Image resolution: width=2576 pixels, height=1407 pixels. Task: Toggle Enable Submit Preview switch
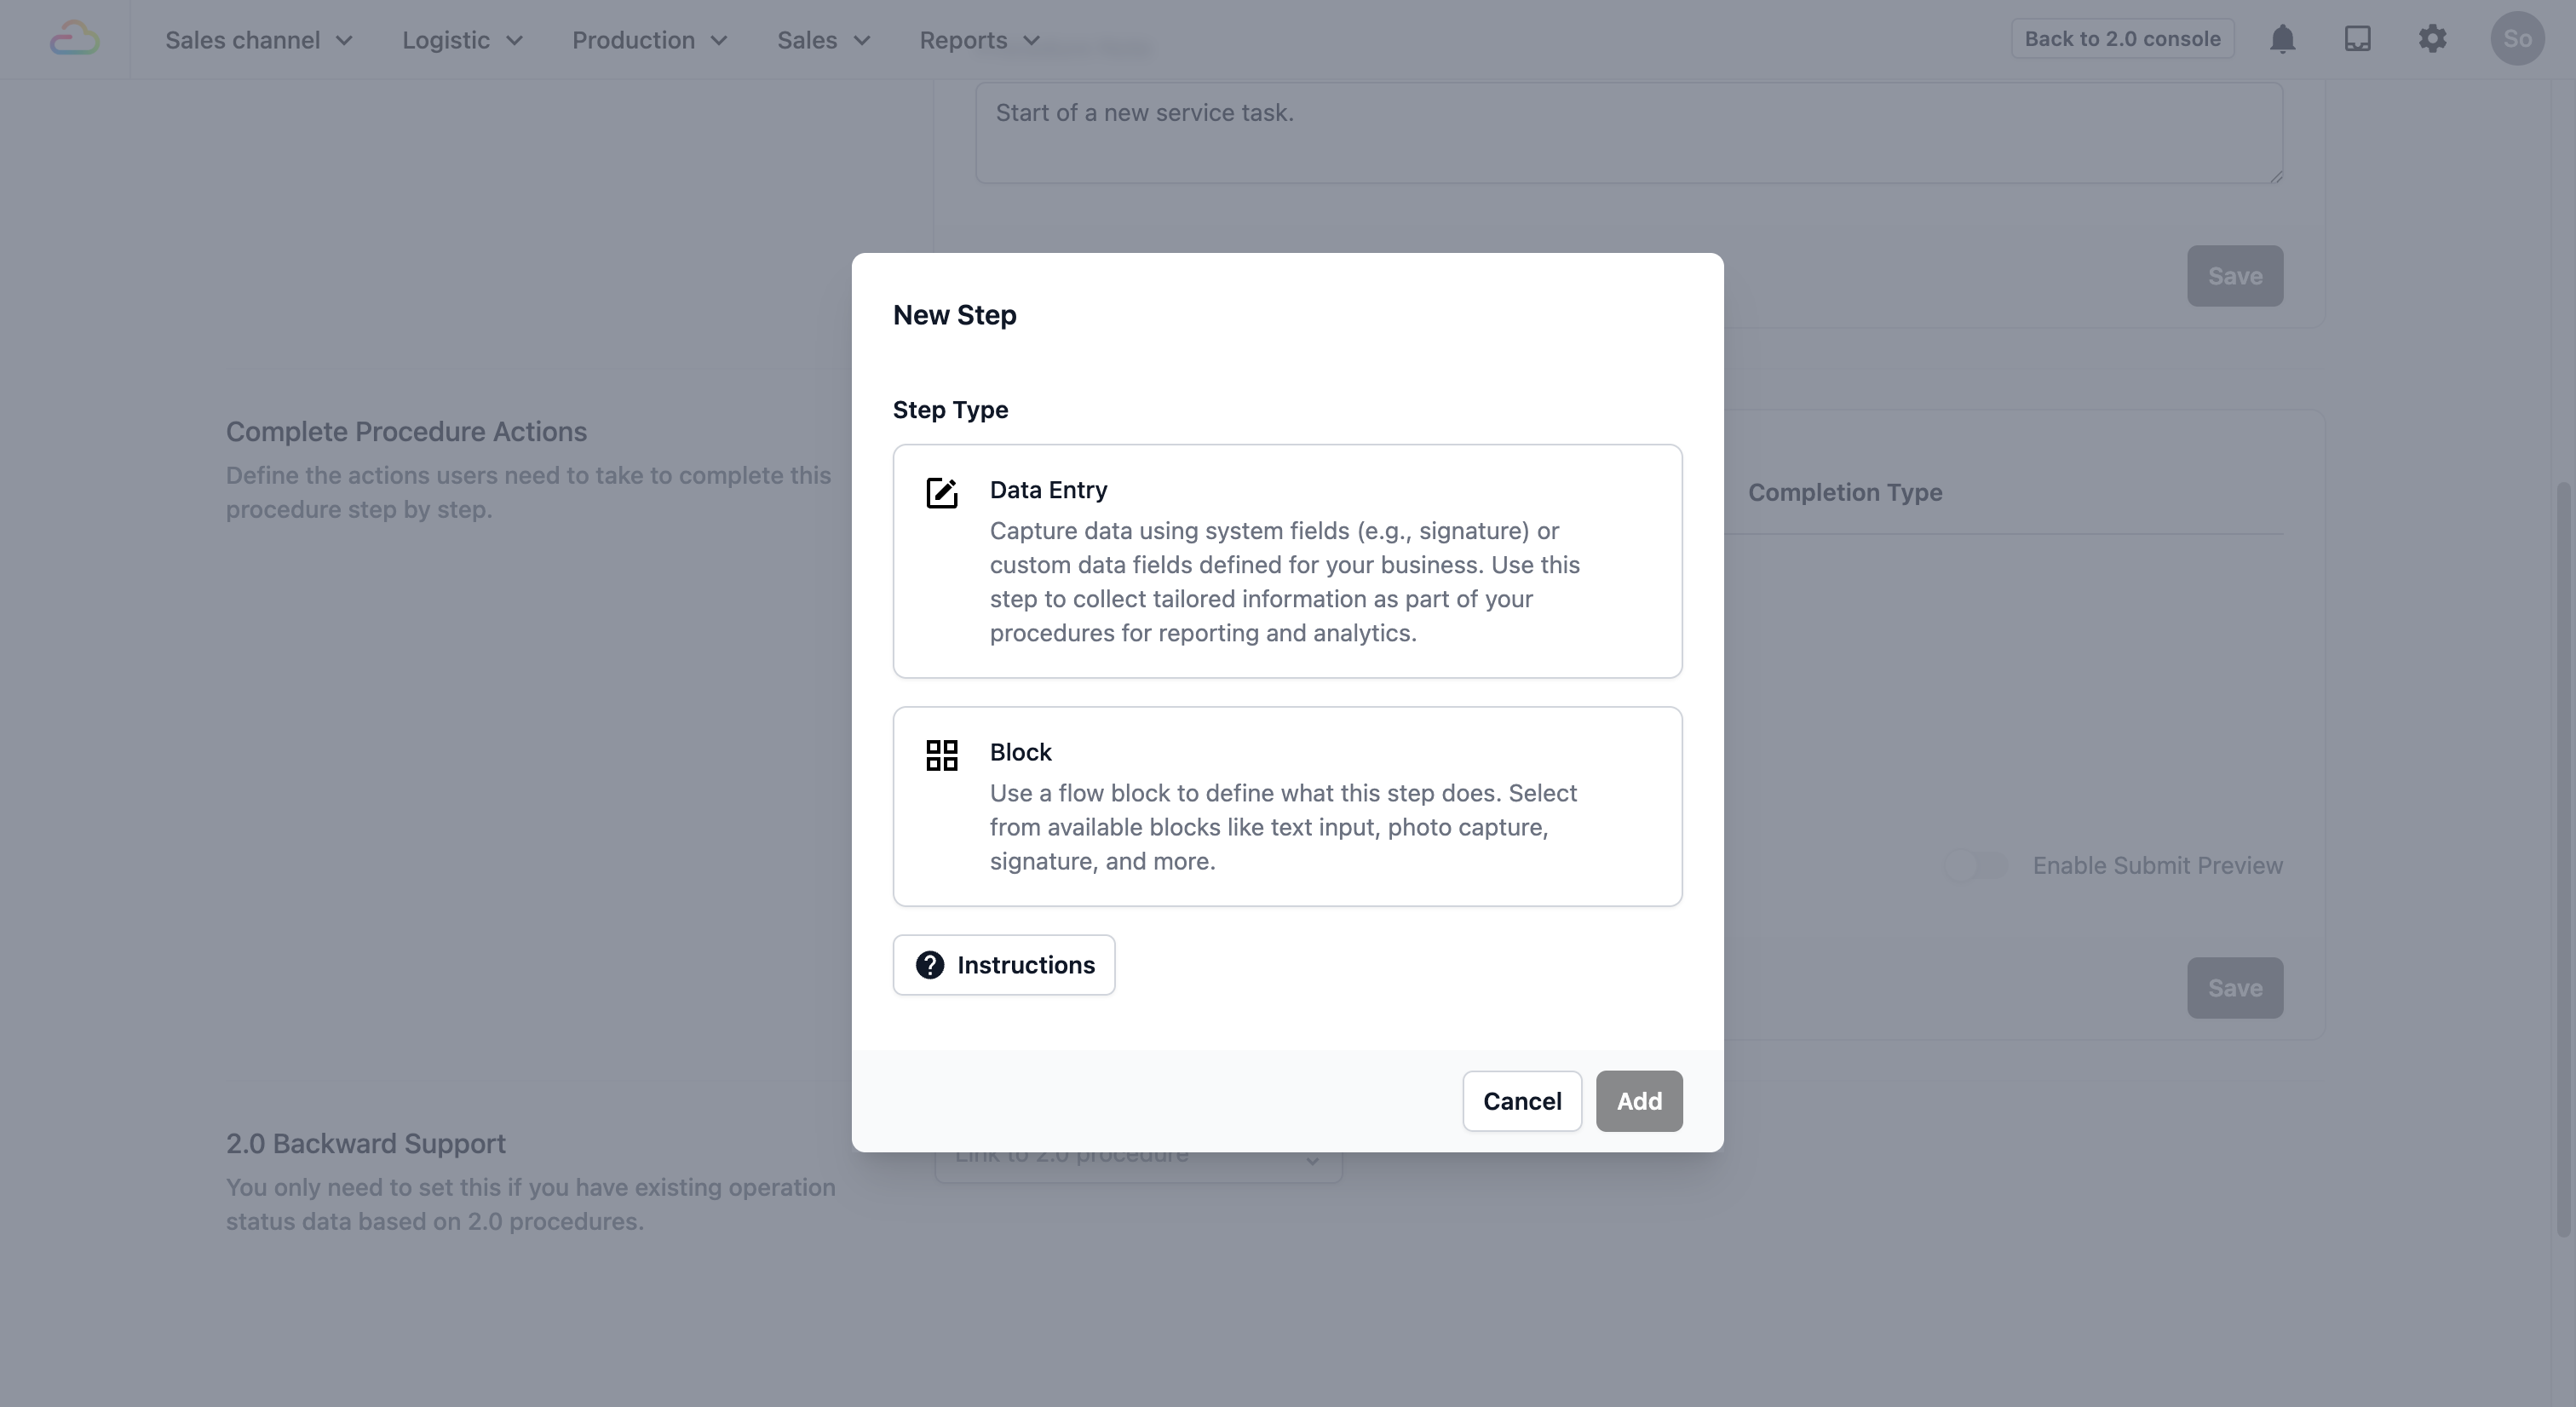tap(1976, 865)
